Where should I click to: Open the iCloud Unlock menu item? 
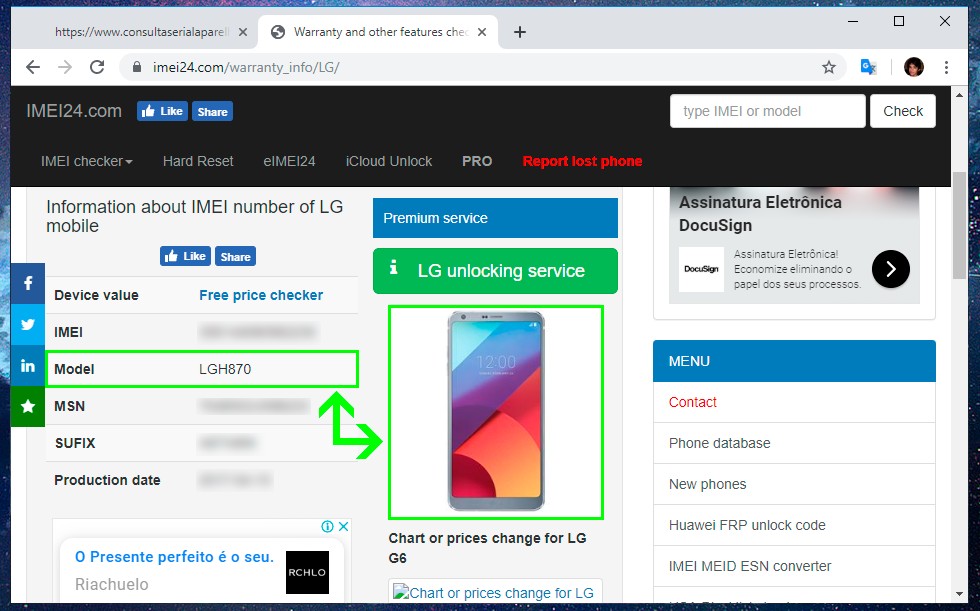[389, 161]
